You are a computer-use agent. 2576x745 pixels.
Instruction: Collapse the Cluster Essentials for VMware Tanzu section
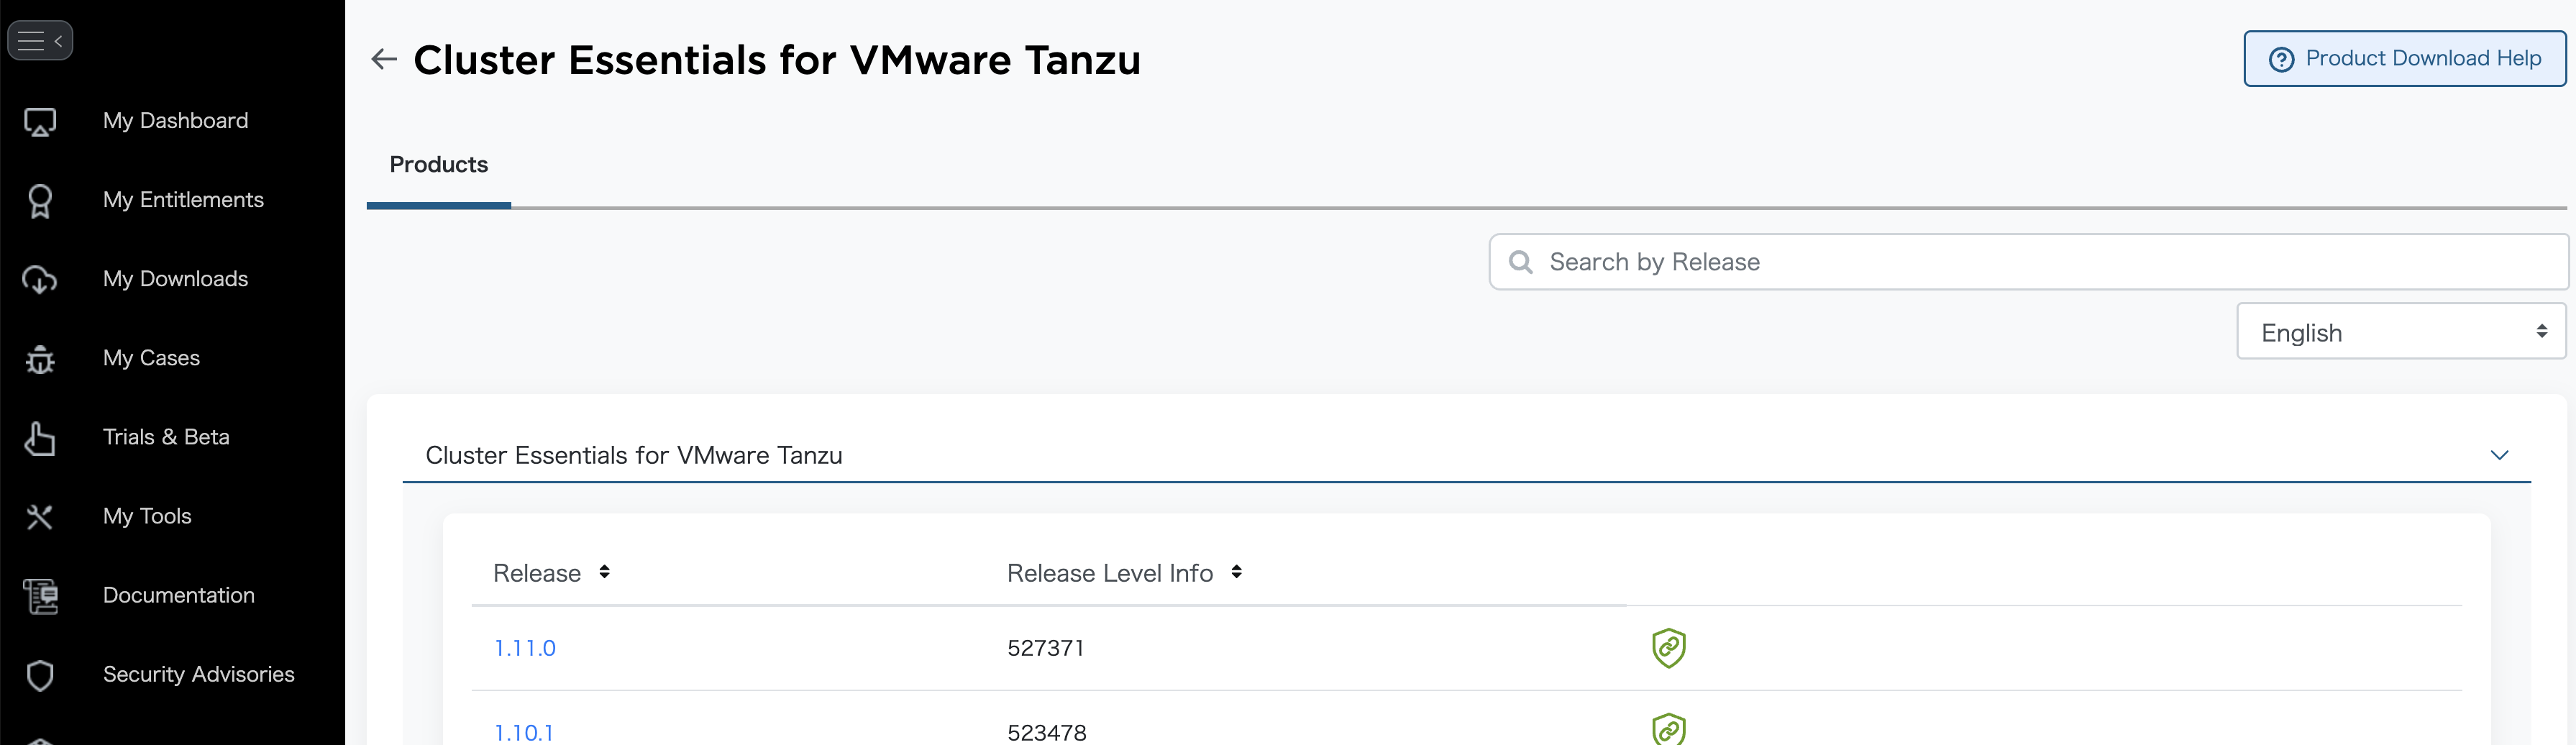coord(2499,455)
